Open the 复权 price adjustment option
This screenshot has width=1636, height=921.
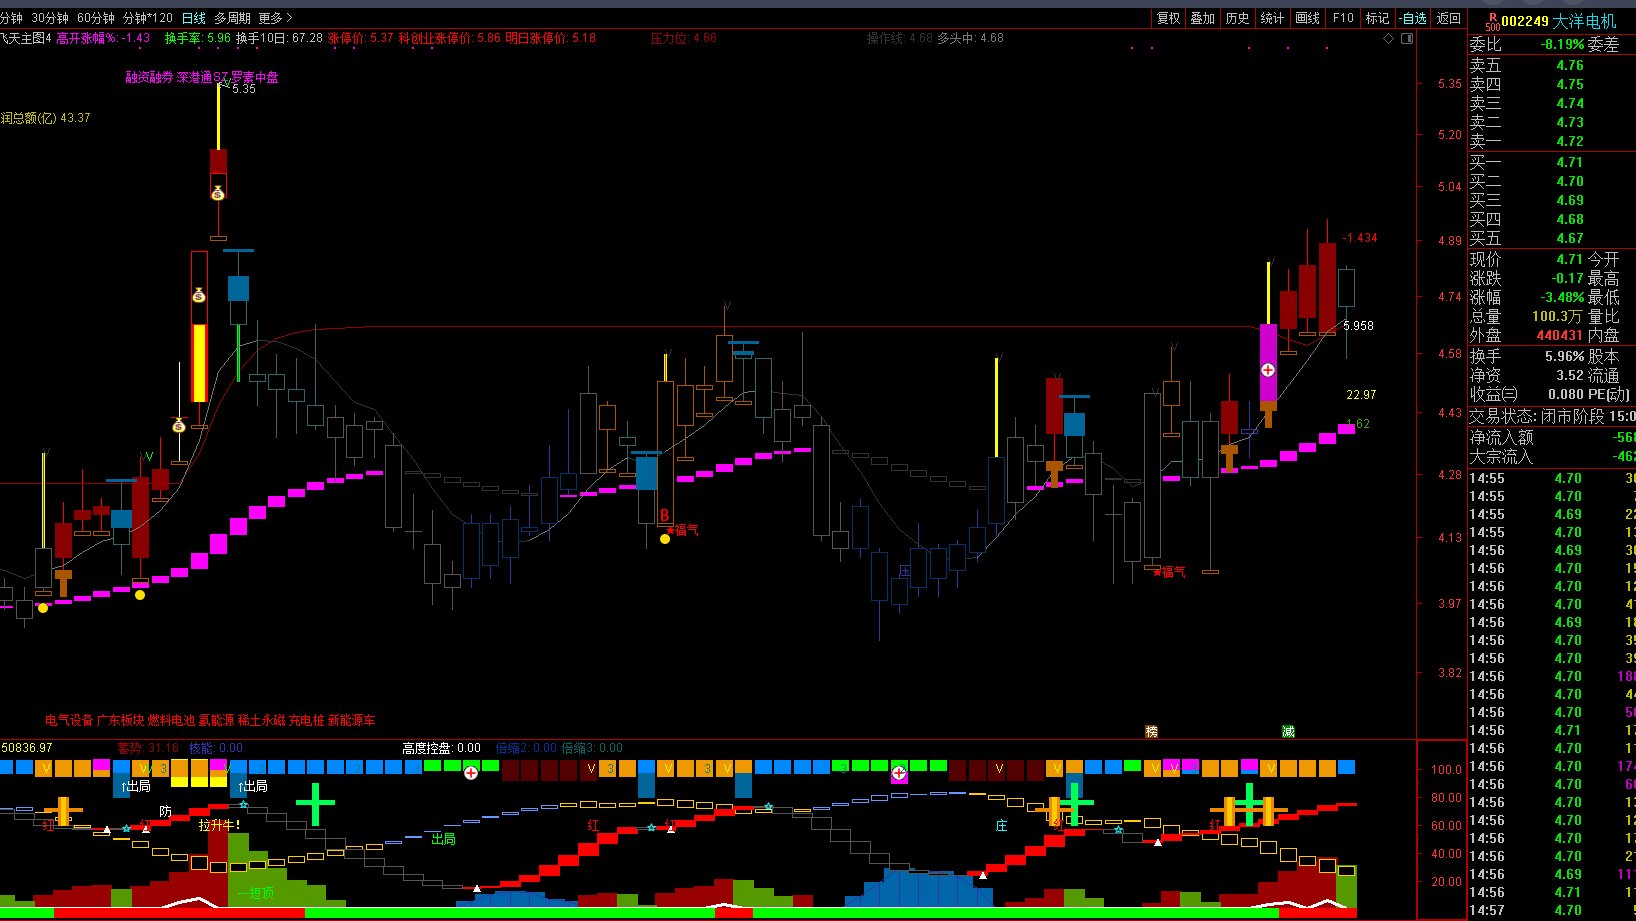point(1168,18)
